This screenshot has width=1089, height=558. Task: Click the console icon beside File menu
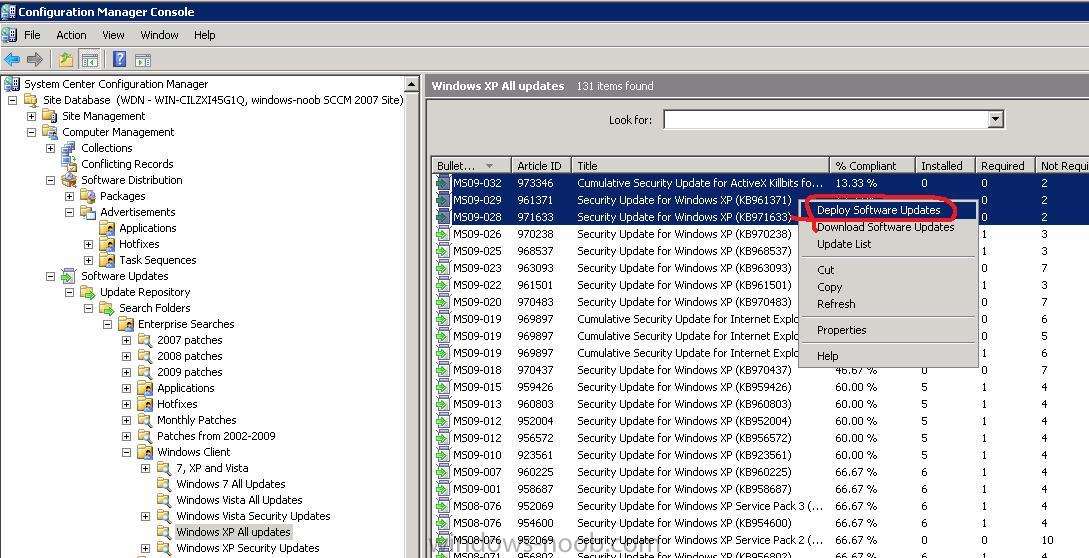(x=9, y=35)
